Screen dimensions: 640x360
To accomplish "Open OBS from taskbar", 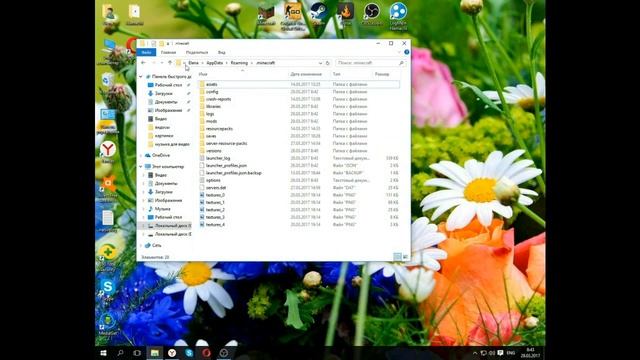I will point(224,353).
